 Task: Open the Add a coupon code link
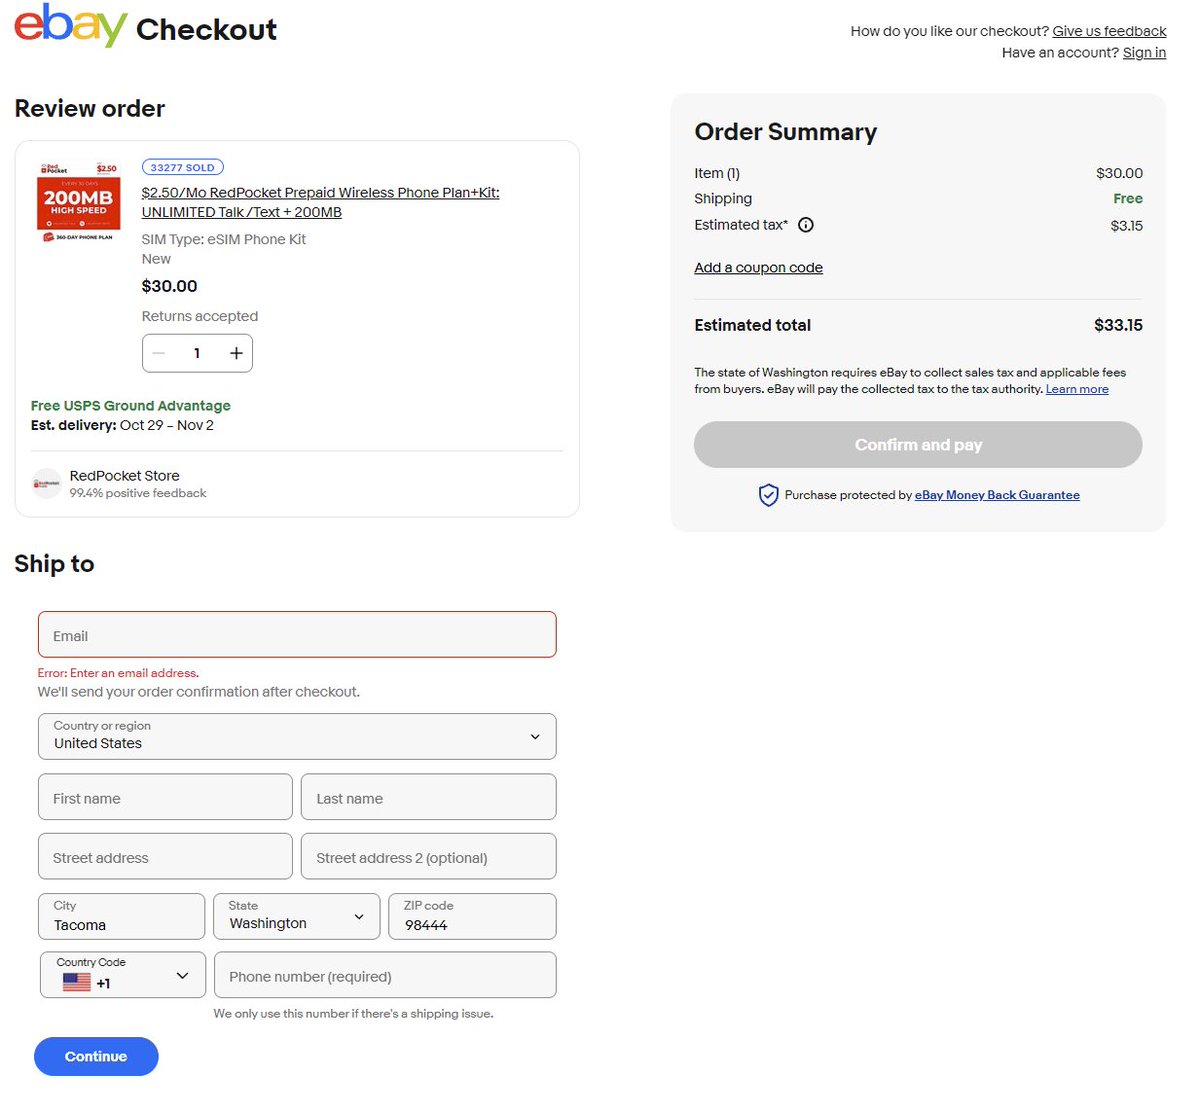tap(758, 267)
